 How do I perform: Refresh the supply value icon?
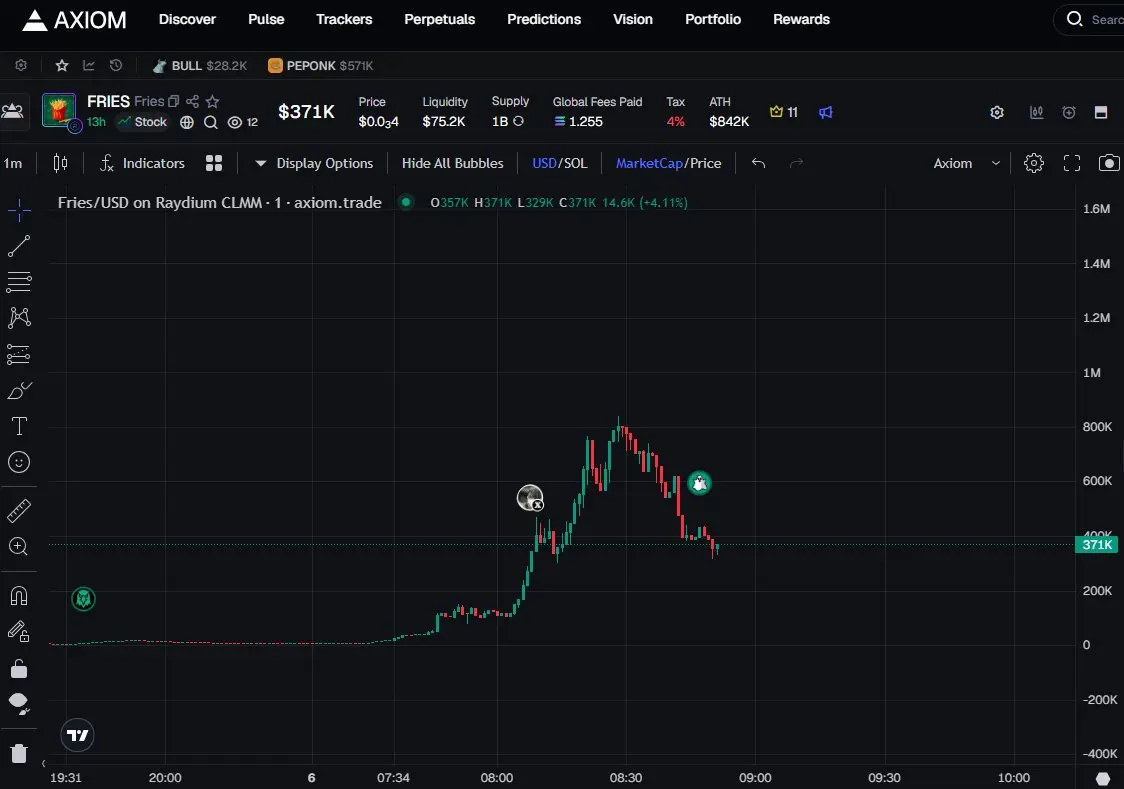tap(518, 121)
